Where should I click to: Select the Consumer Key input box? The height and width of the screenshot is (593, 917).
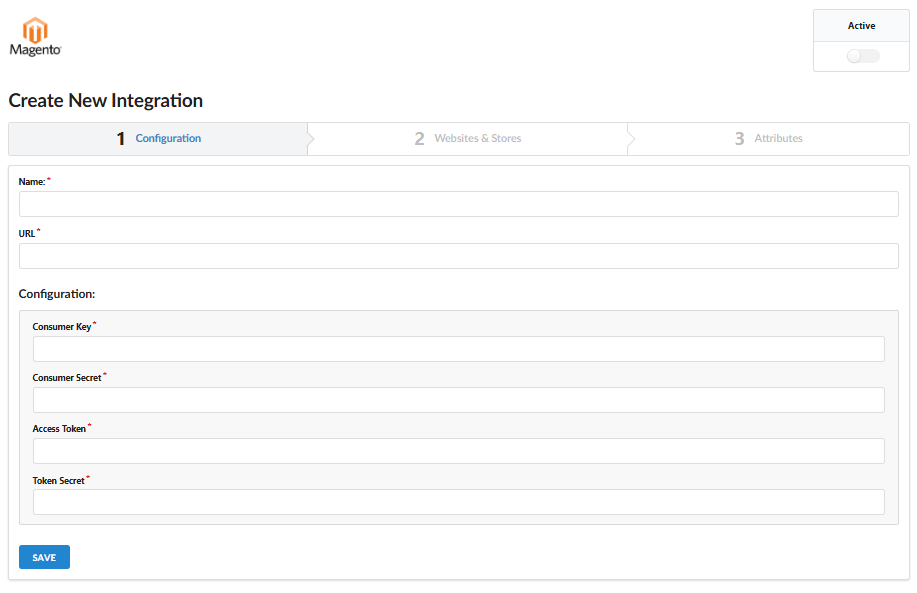coord(458,349)
